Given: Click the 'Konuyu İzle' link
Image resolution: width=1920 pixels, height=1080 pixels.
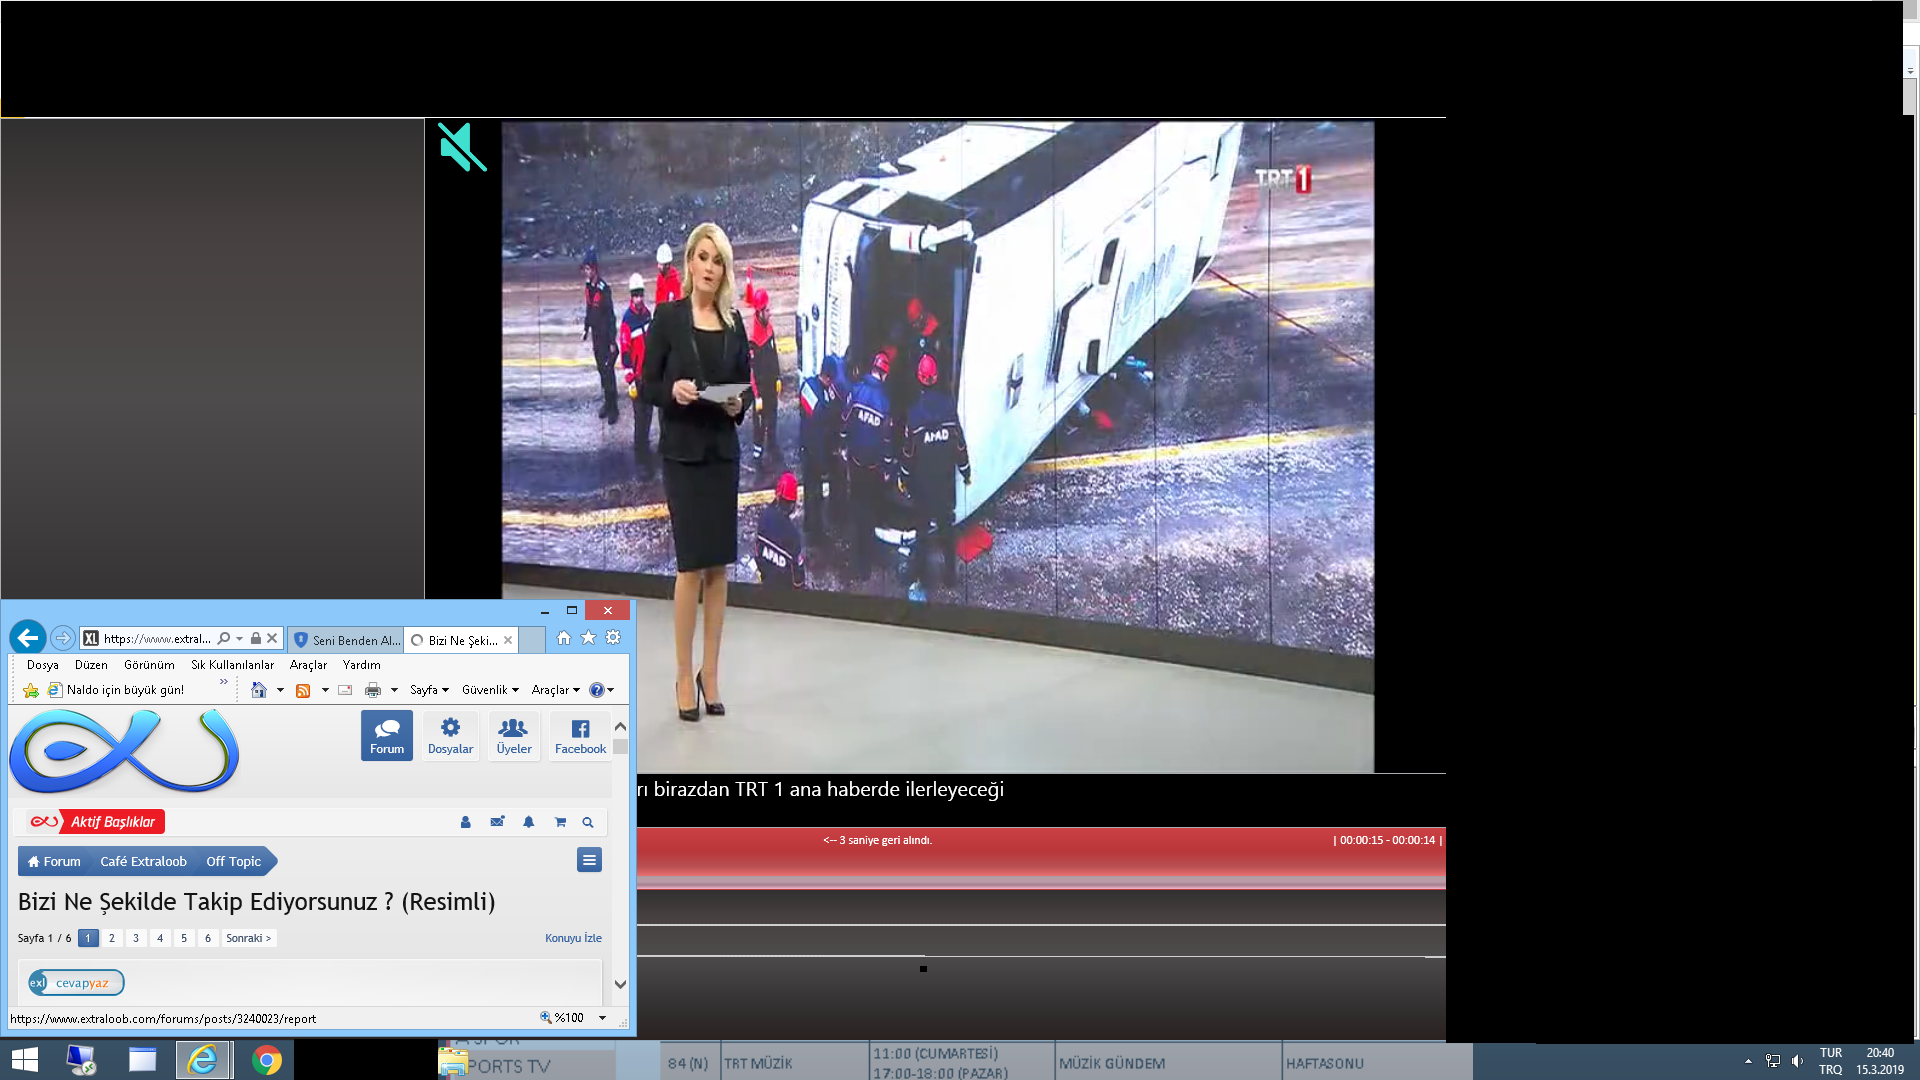Looking at the screenshot, I should [x=573, y=938].
